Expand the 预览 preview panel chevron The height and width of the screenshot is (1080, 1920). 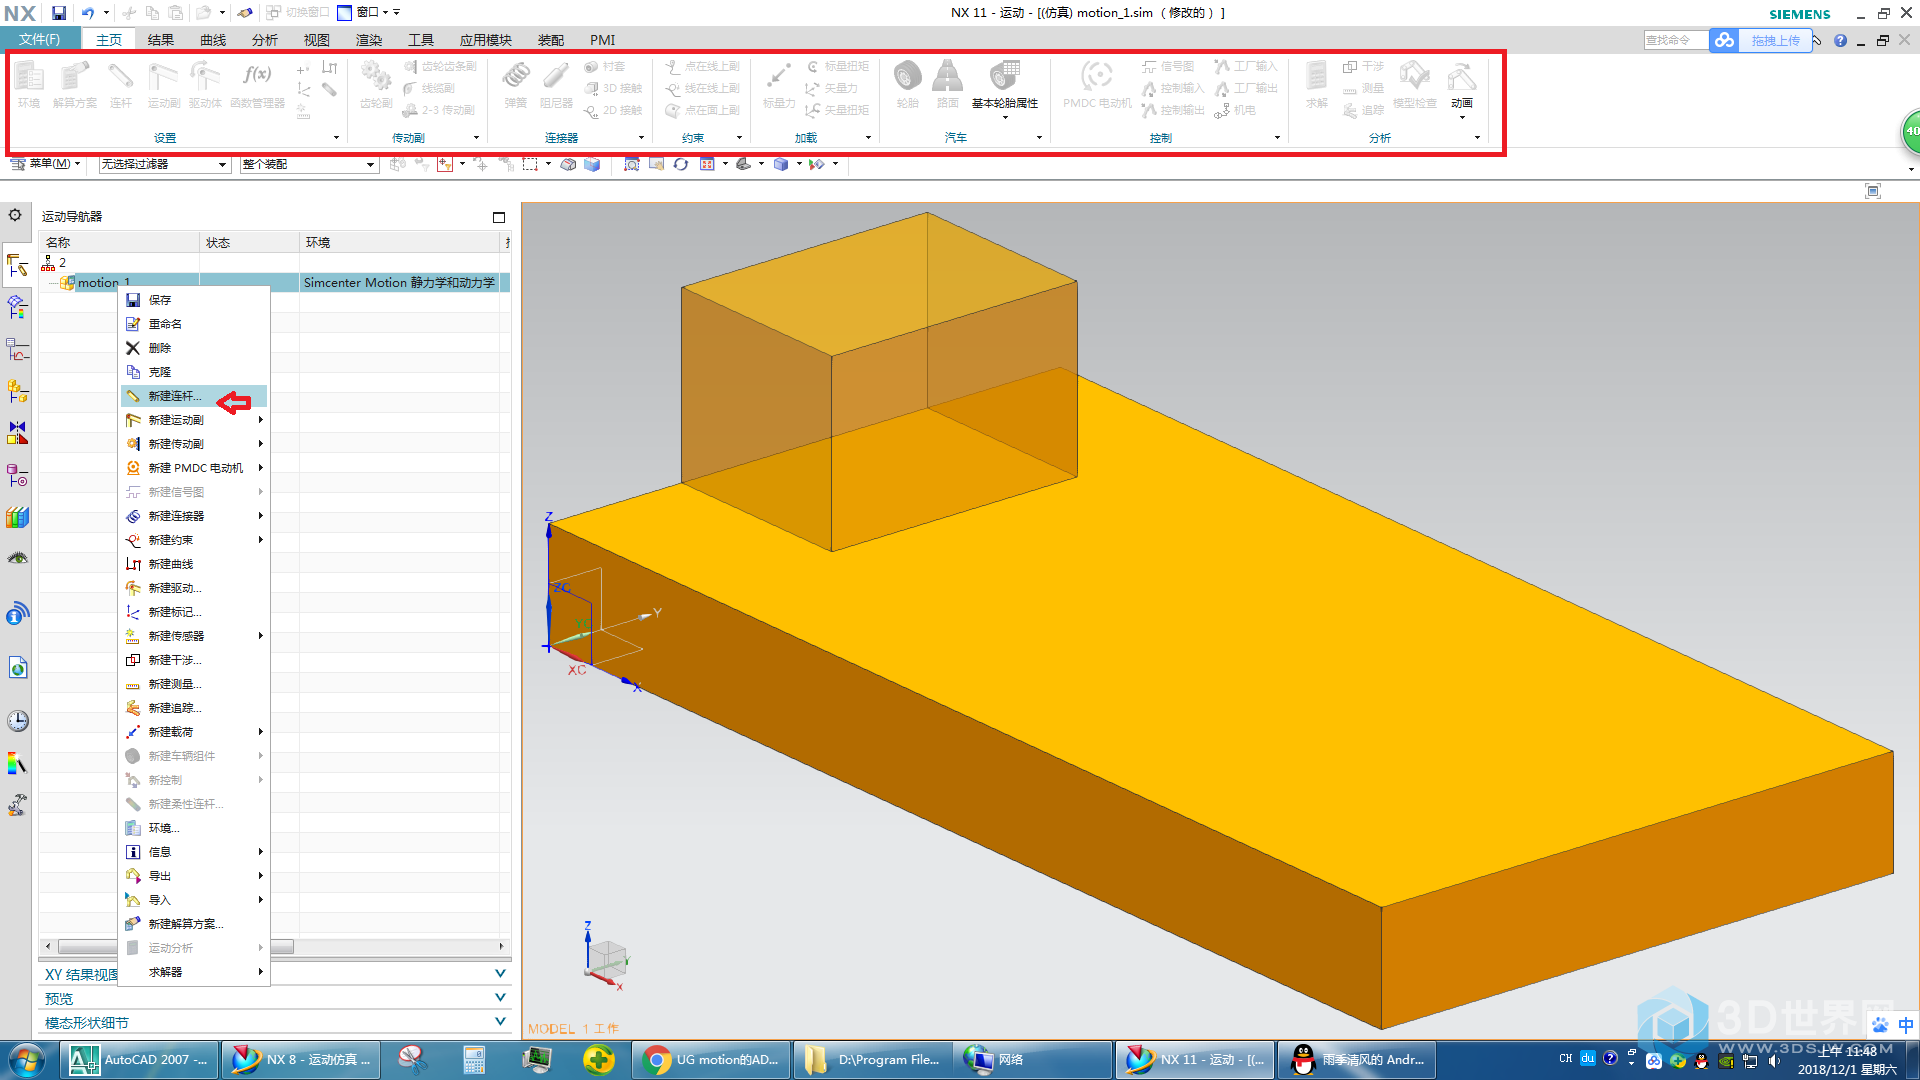[x=500, y=998]
